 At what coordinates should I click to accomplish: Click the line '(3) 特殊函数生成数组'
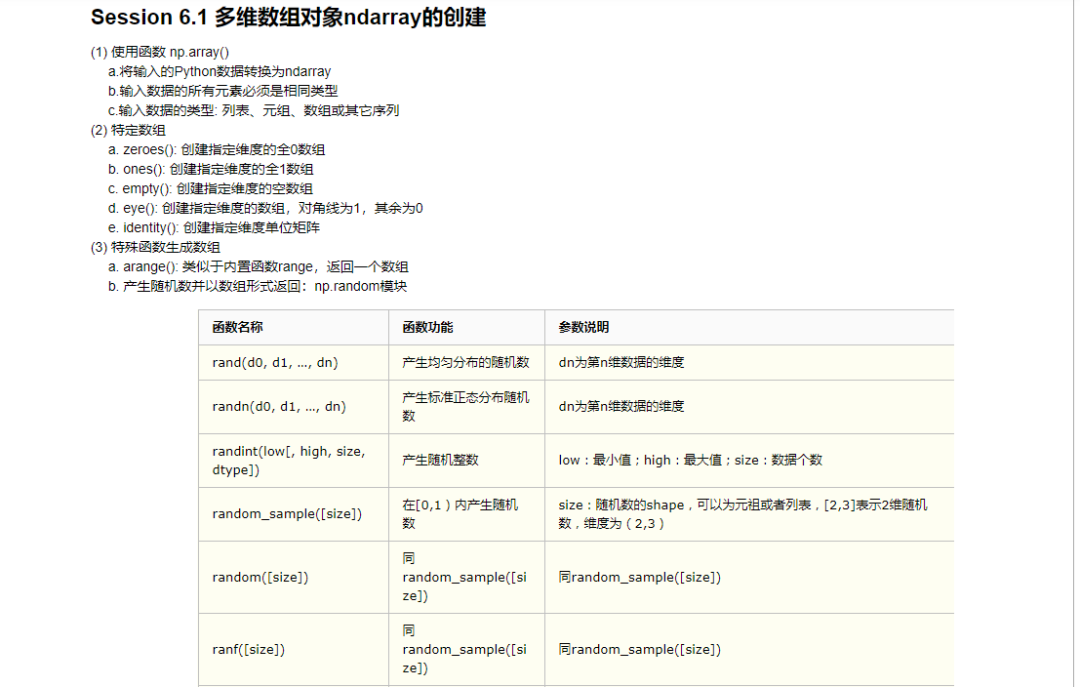155,247
